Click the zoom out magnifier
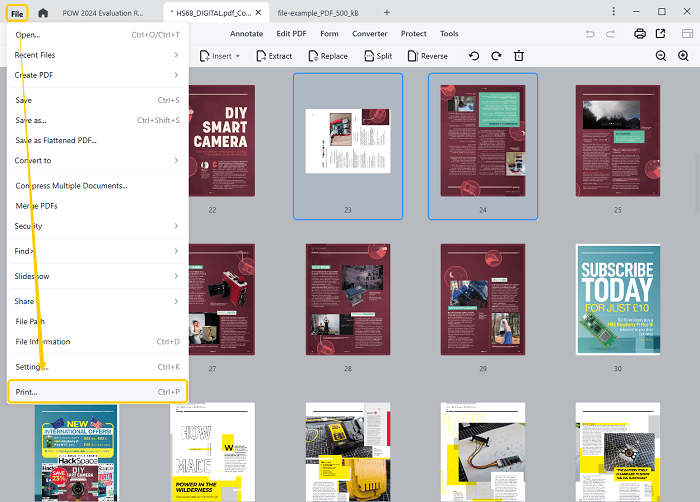Viewport: 700px width, 502px height. pyautogui.click(x=660, y=56)
